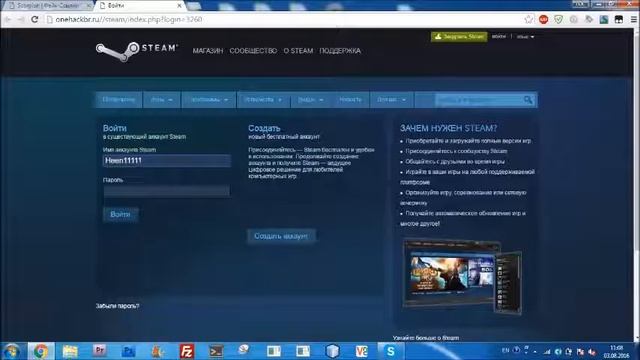Select the Популярное tab in the store bar

coord(119,100)
